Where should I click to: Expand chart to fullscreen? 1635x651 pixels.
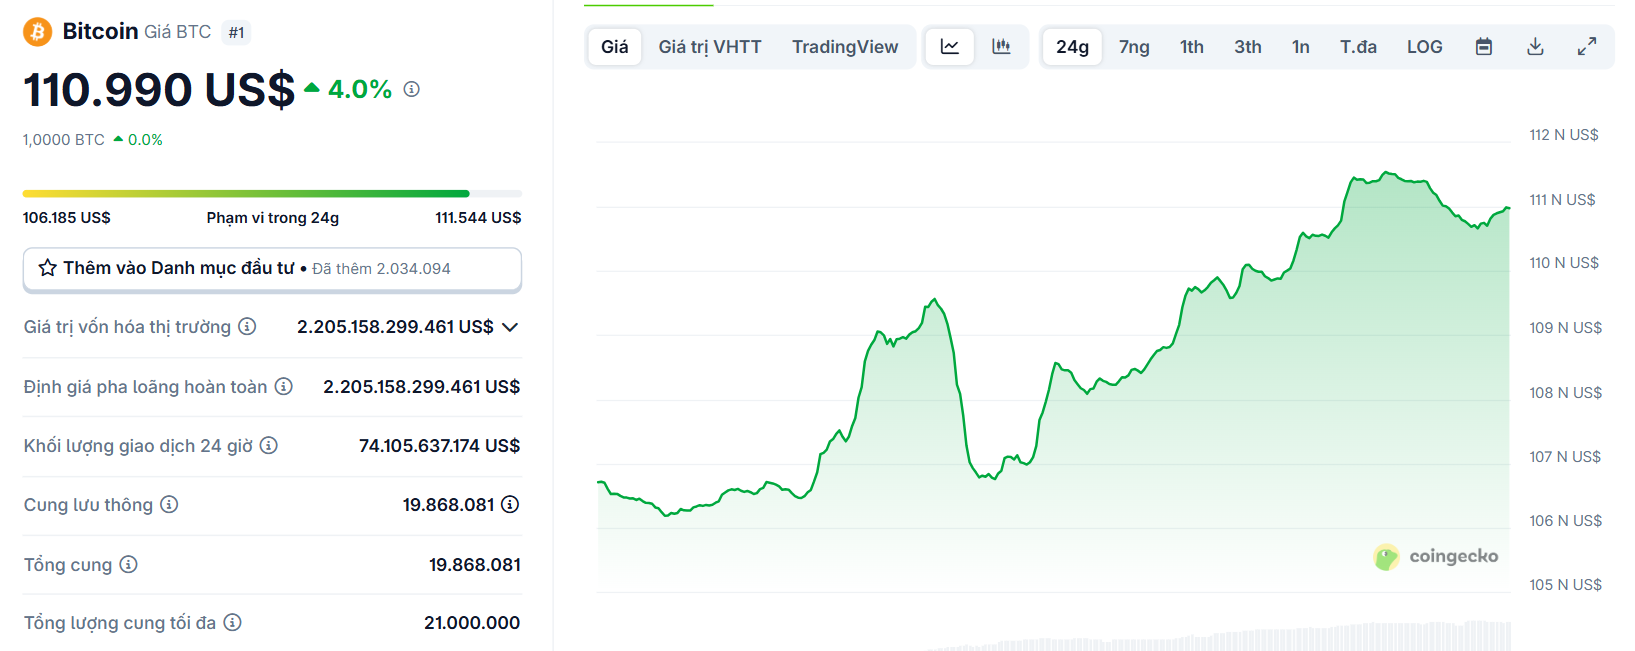point(1587,47)
